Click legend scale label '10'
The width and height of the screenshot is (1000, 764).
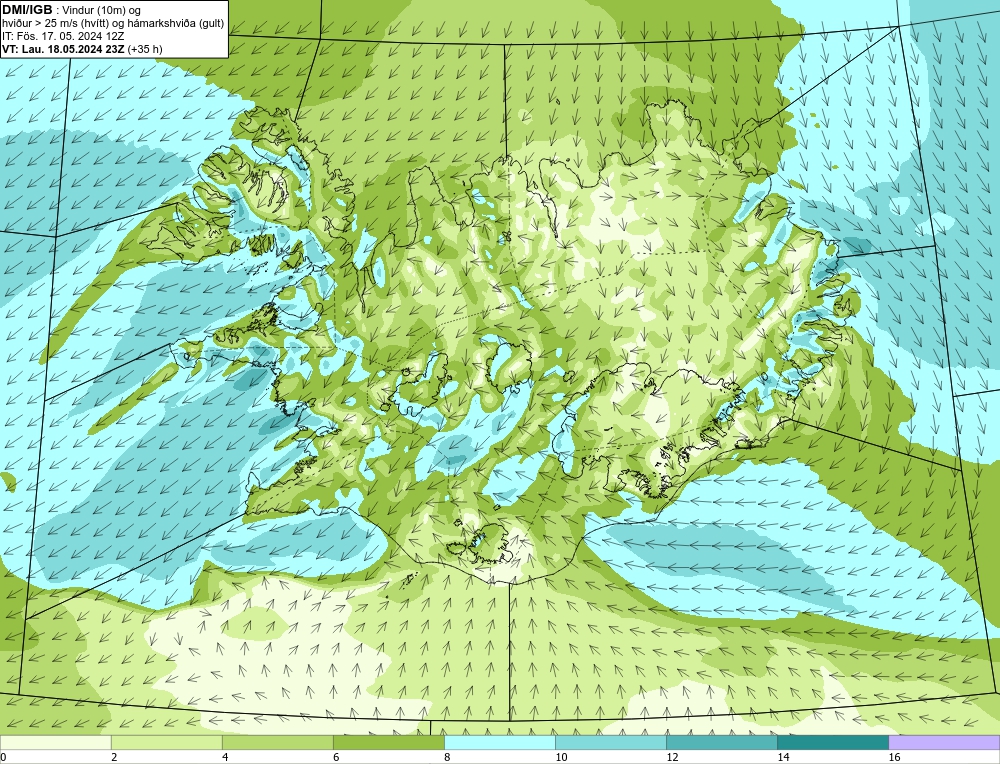click(561, 757)
